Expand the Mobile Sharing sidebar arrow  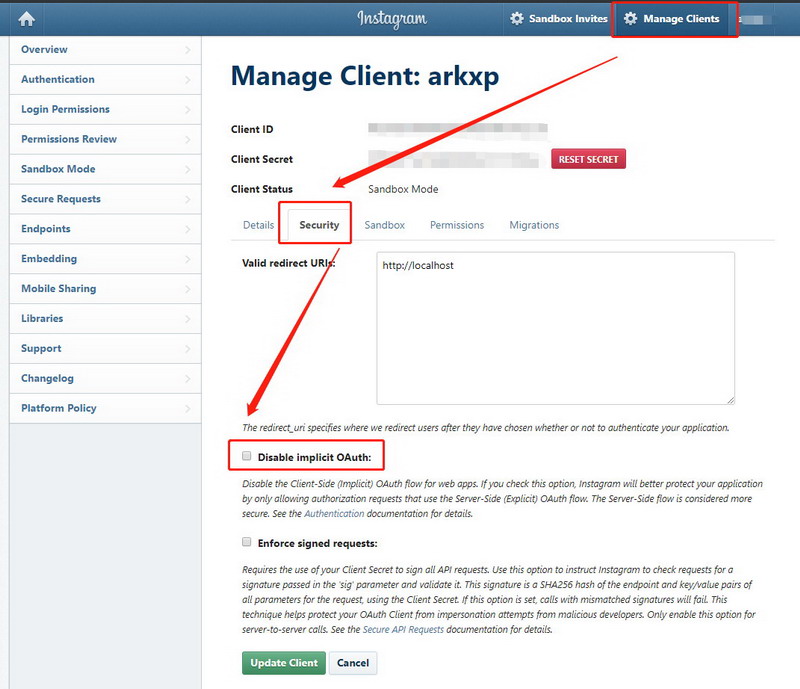[188, 289]
